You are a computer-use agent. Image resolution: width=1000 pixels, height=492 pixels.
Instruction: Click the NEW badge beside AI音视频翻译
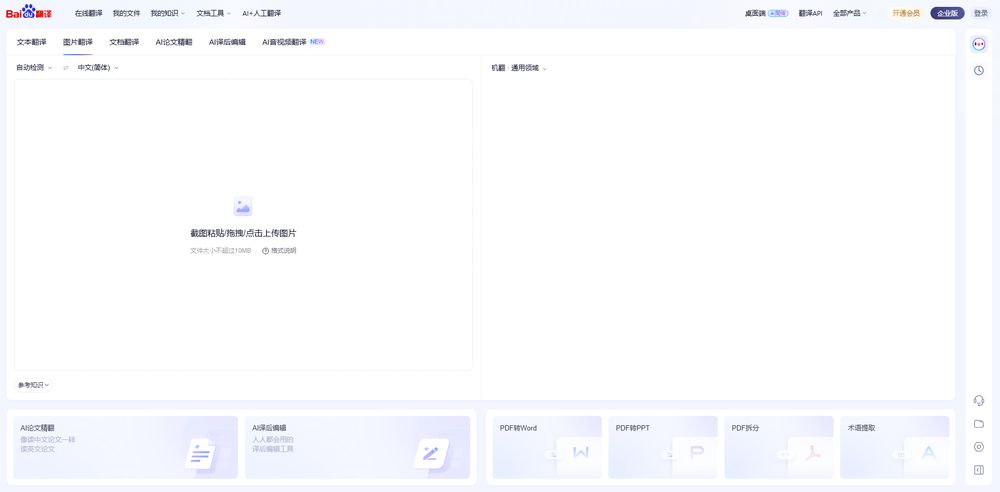coord(317,42)
